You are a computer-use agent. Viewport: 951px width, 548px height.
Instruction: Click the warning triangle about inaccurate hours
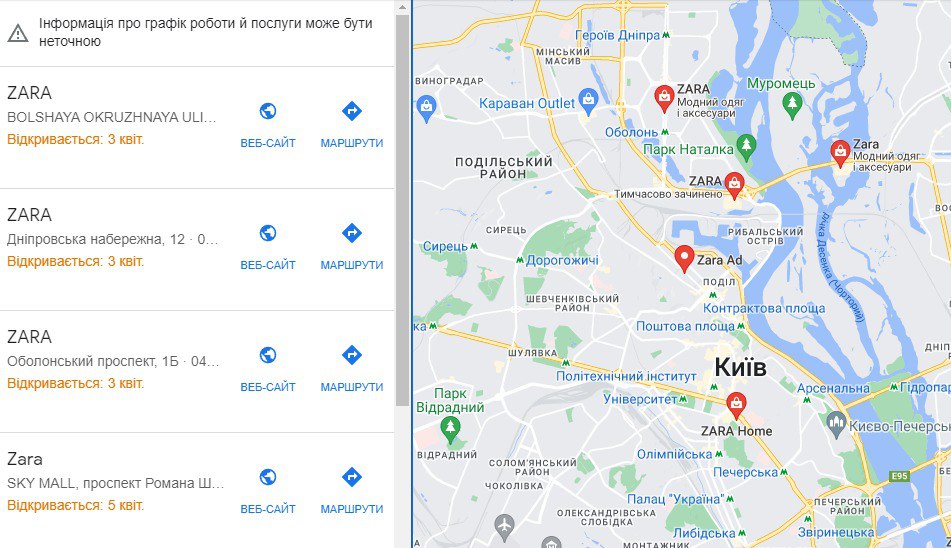click(x=18, y=33)
